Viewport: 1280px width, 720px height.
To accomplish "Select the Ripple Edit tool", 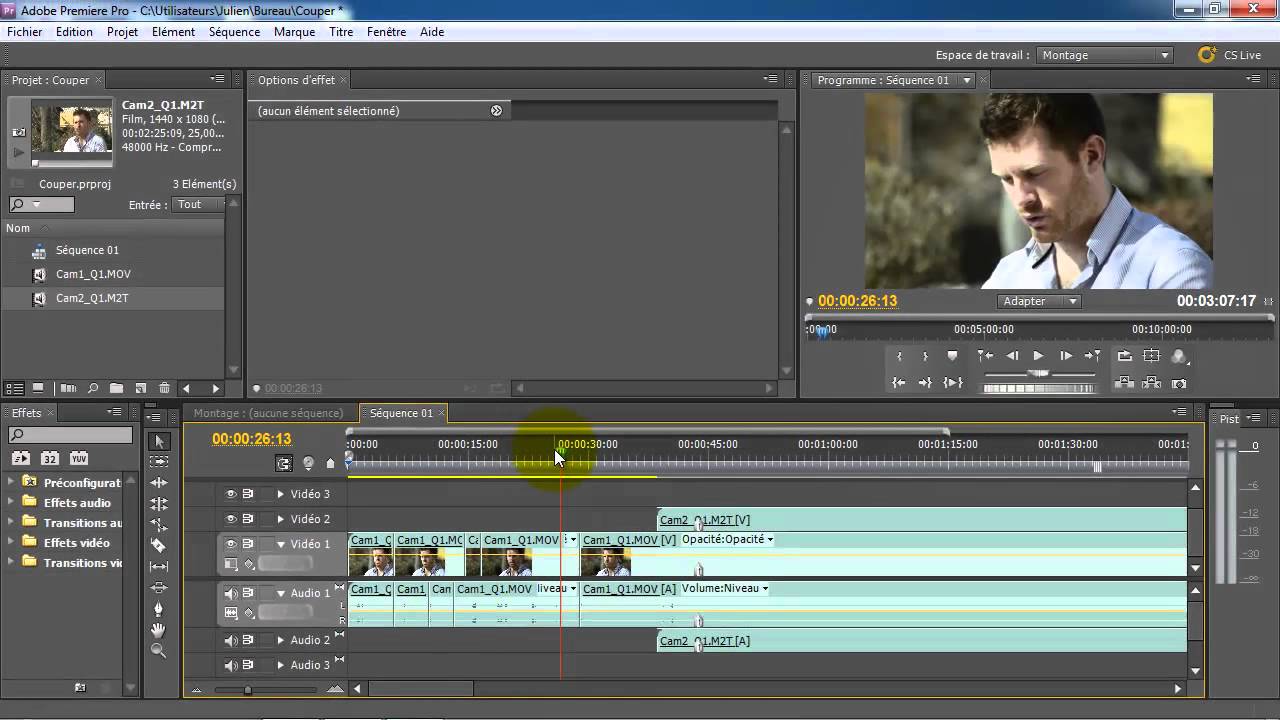I will tap(158, 482).
